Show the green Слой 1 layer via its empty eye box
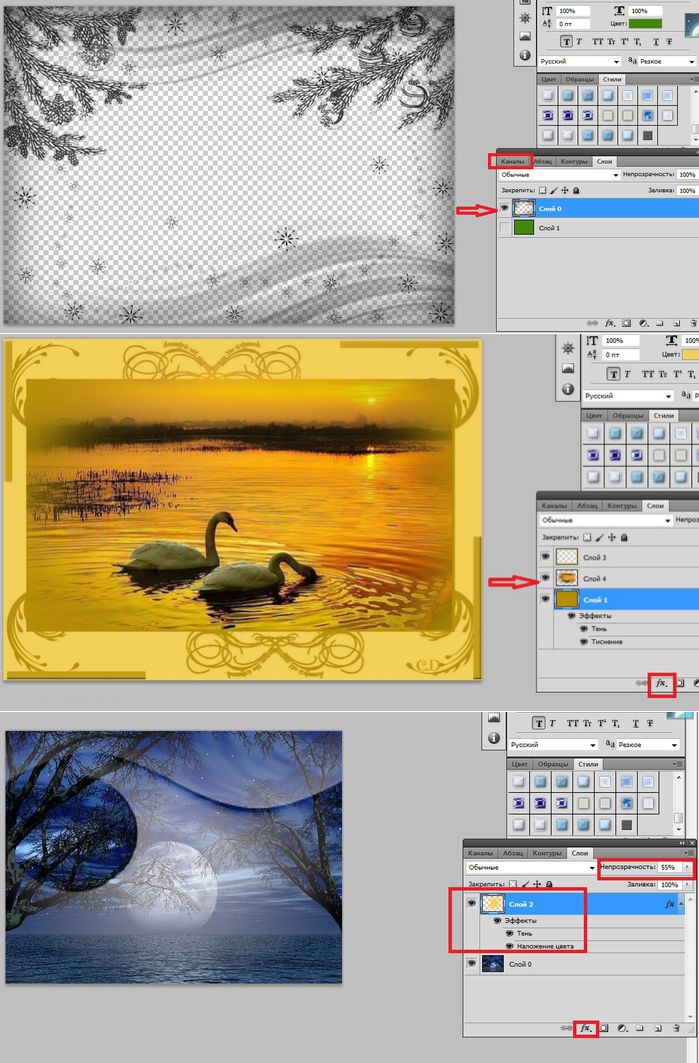This screenshot has width=699, height=1063. [504, 228]
